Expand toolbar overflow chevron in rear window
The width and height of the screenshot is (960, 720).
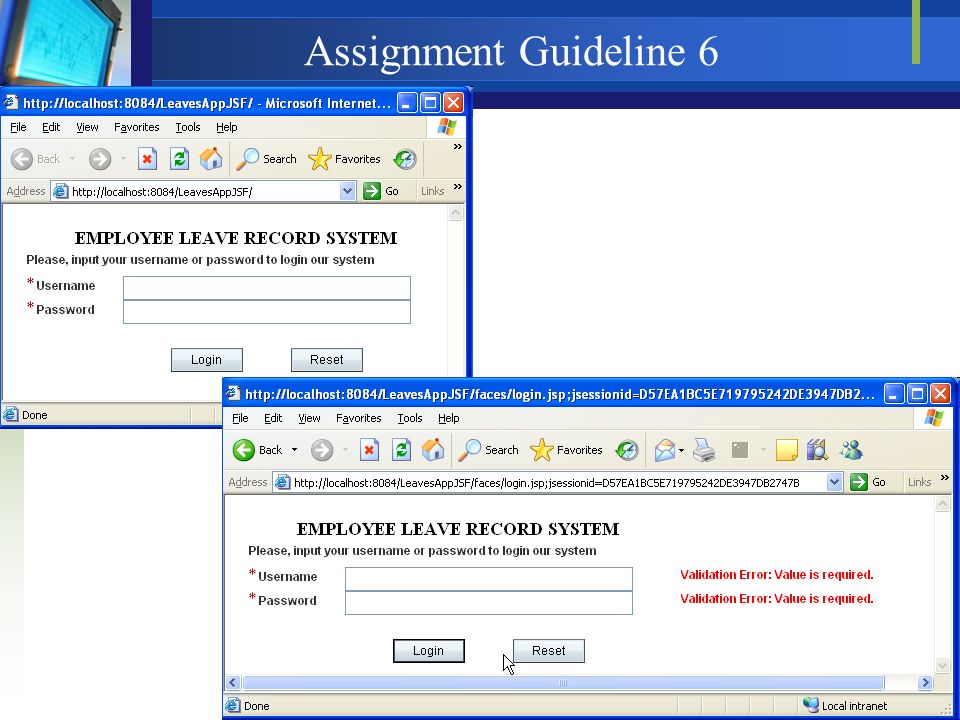coord(457,147)
